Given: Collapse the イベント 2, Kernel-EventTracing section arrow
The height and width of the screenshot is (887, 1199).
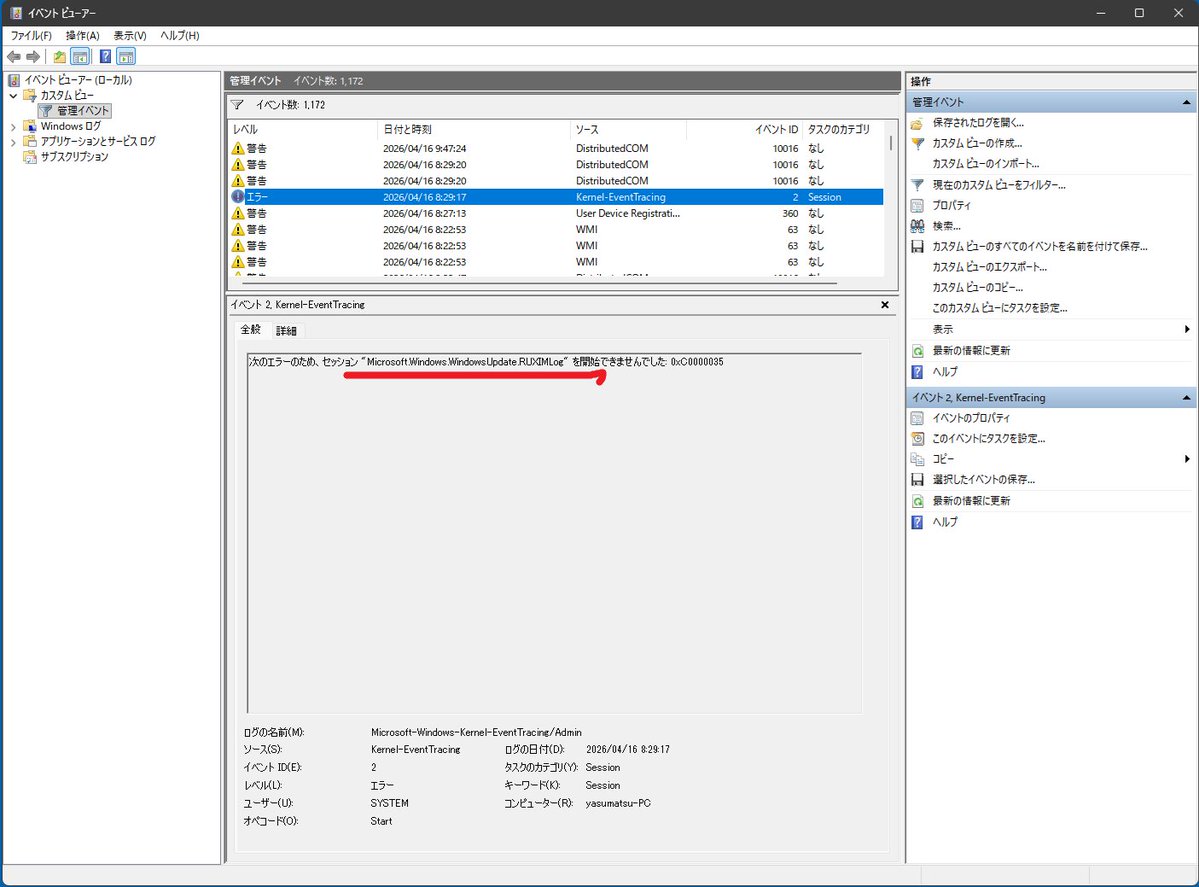Looking at the screenshot, I should tap(1186, 398).
